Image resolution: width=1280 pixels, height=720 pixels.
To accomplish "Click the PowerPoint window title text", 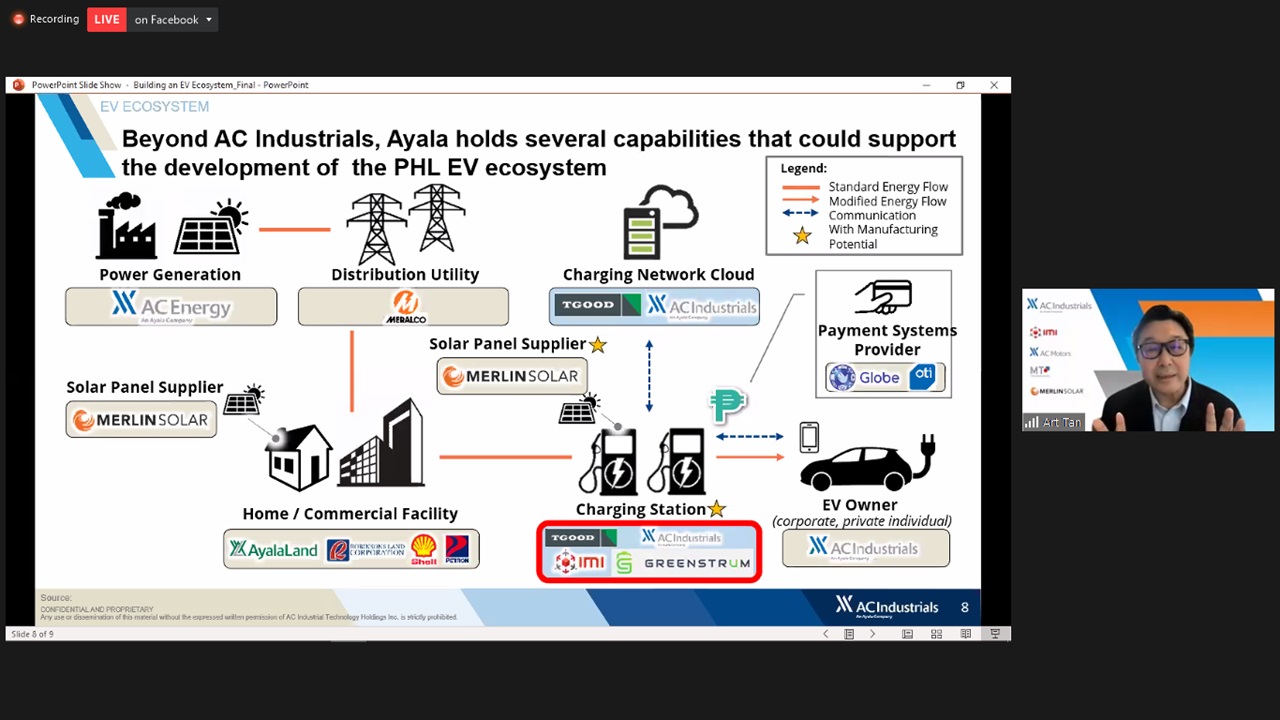I will tap(170, 85).
